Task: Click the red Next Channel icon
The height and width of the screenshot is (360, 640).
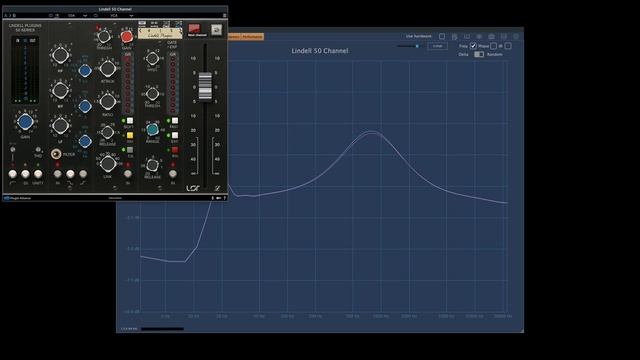Action: [x=195, y=29]
